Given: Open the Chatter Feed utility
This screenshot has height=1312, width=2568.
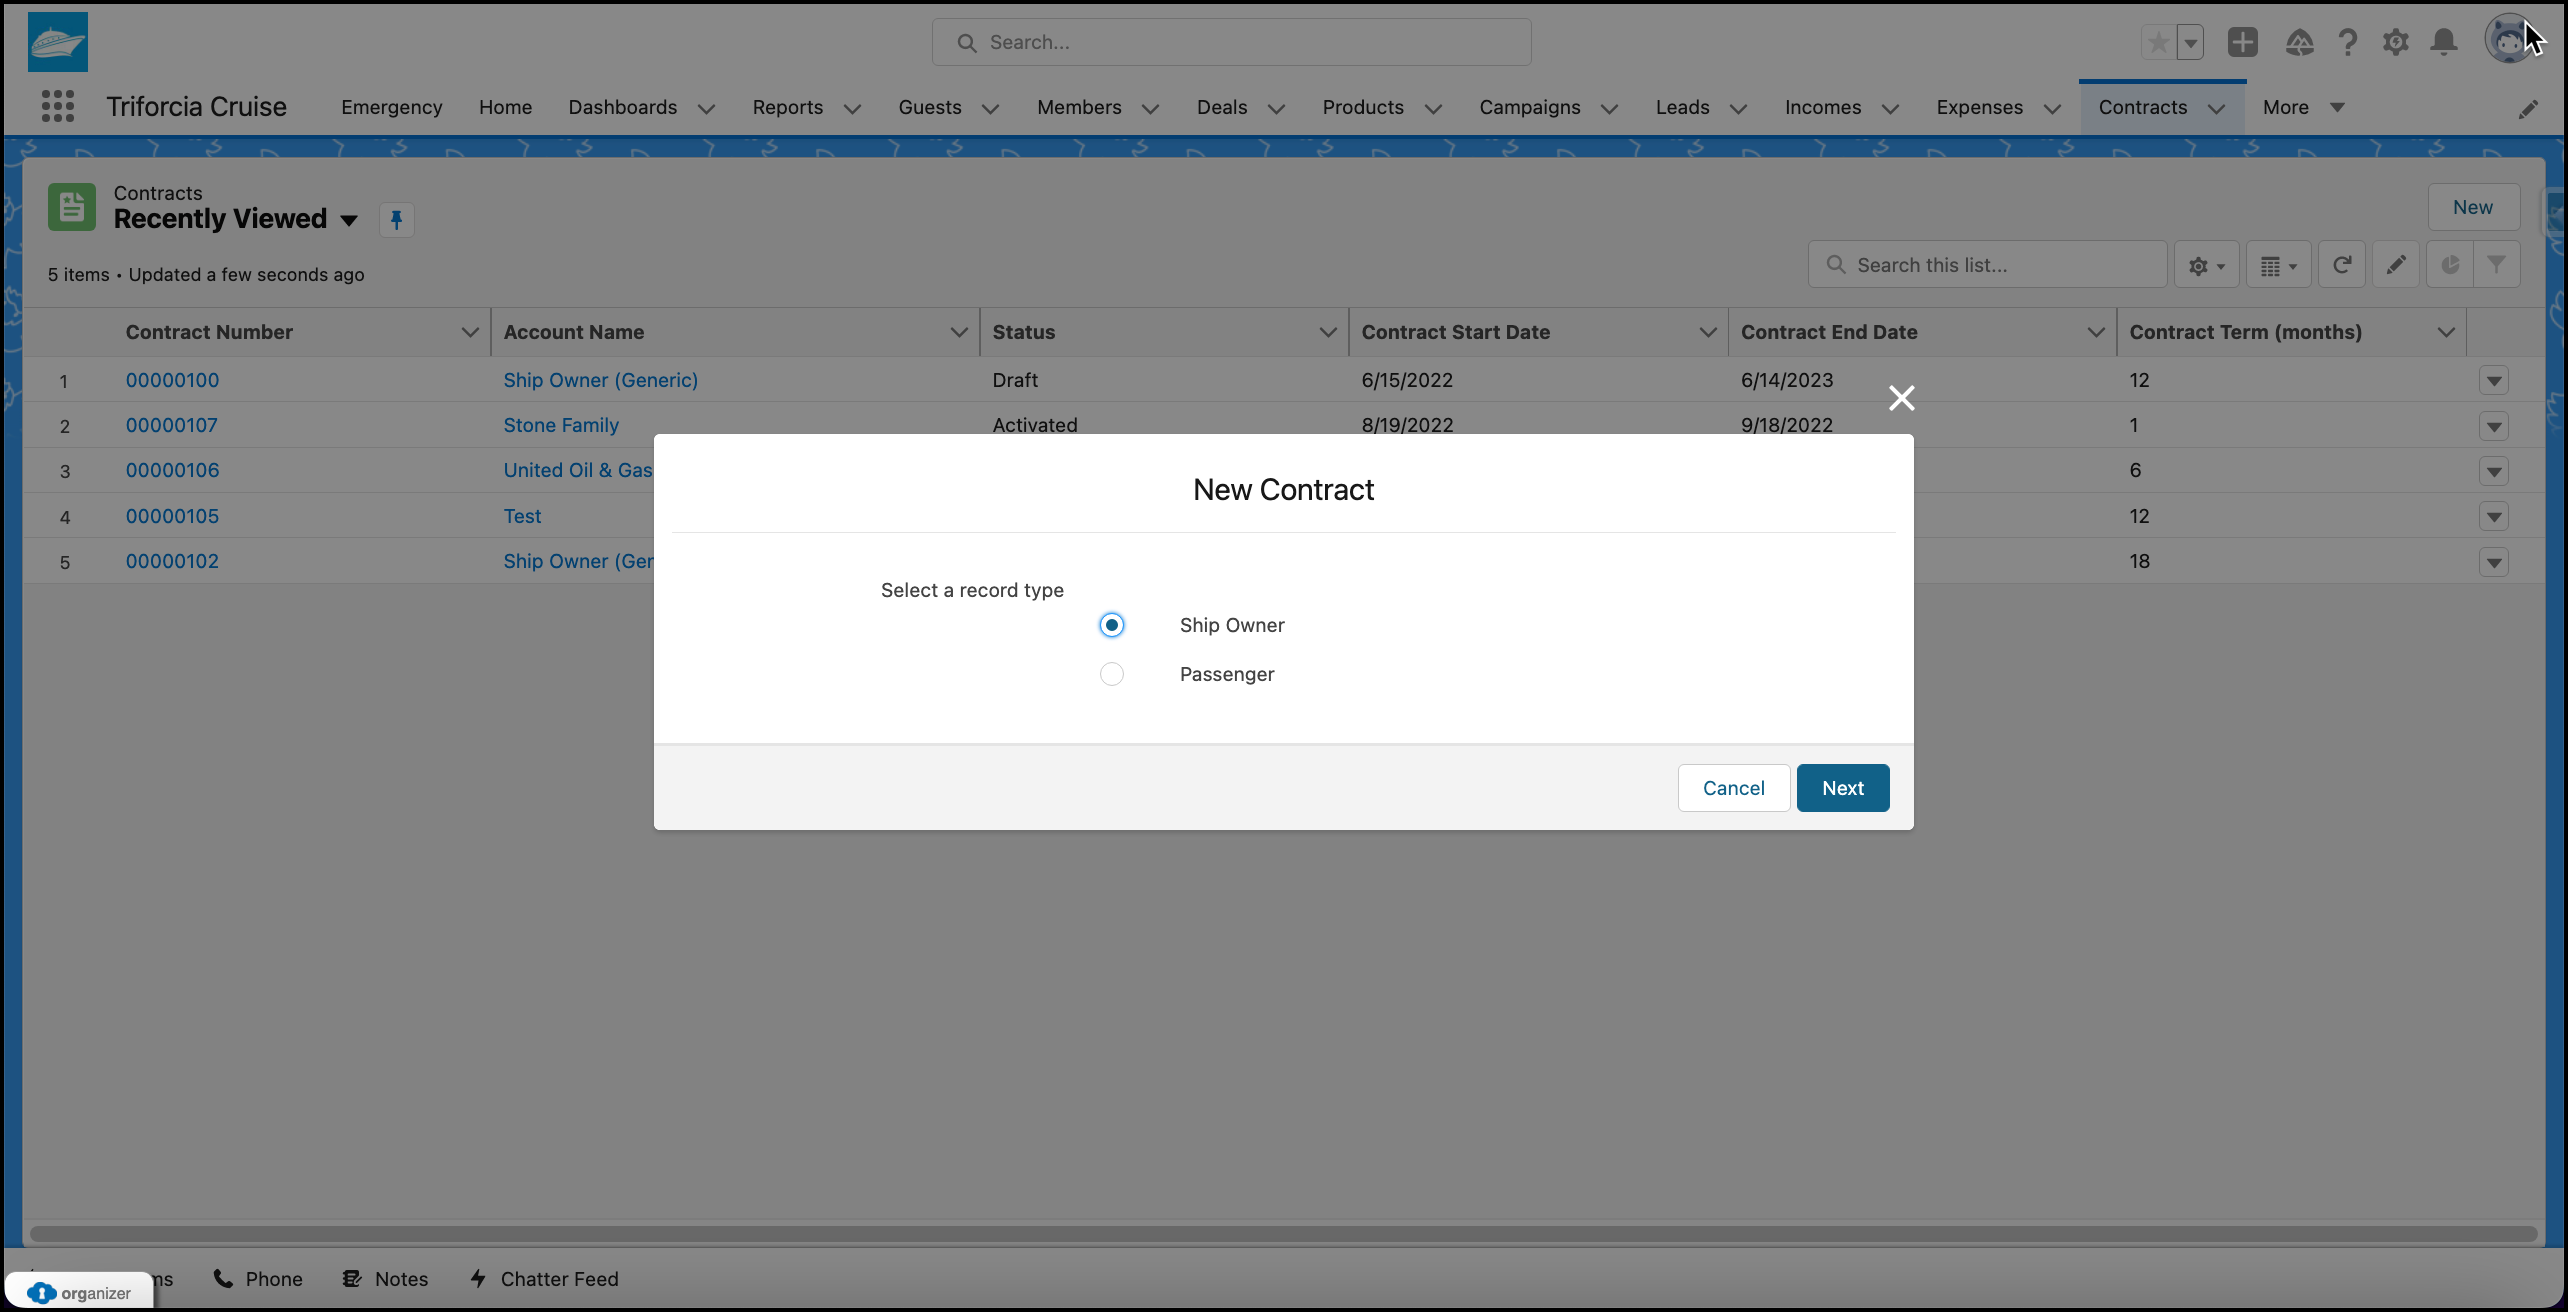Looking at the screenshot, I should click(x=544, y=1279).
